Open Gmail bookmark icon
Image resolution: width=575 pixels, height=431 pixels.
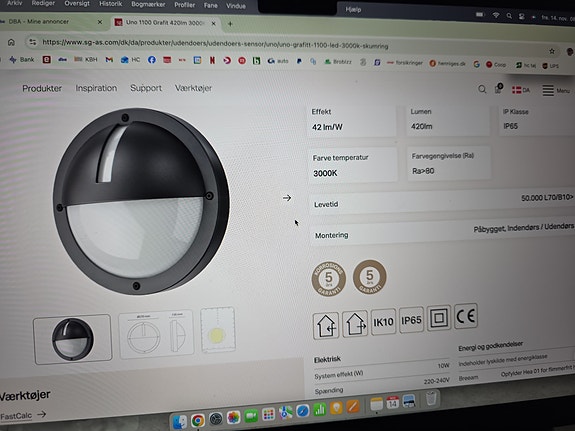click(109, 59)
